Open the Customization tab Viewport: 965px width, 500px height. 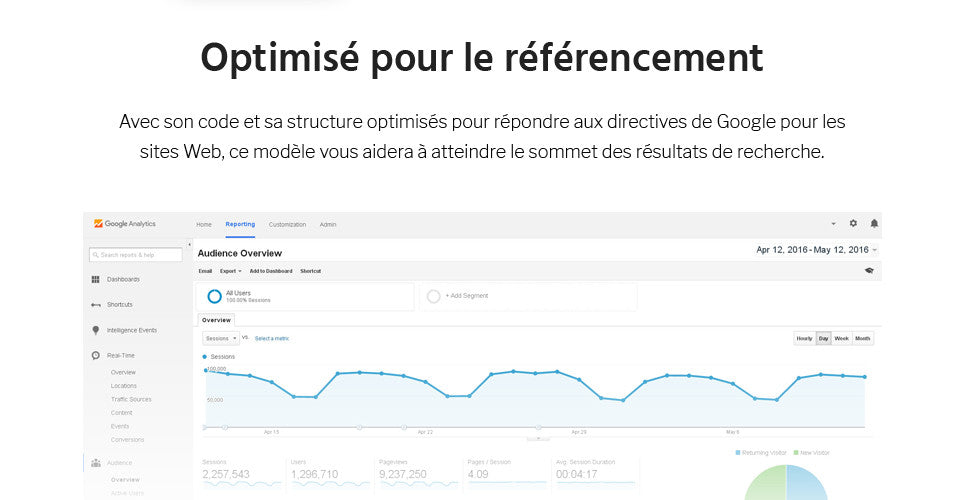coord(287,225)
